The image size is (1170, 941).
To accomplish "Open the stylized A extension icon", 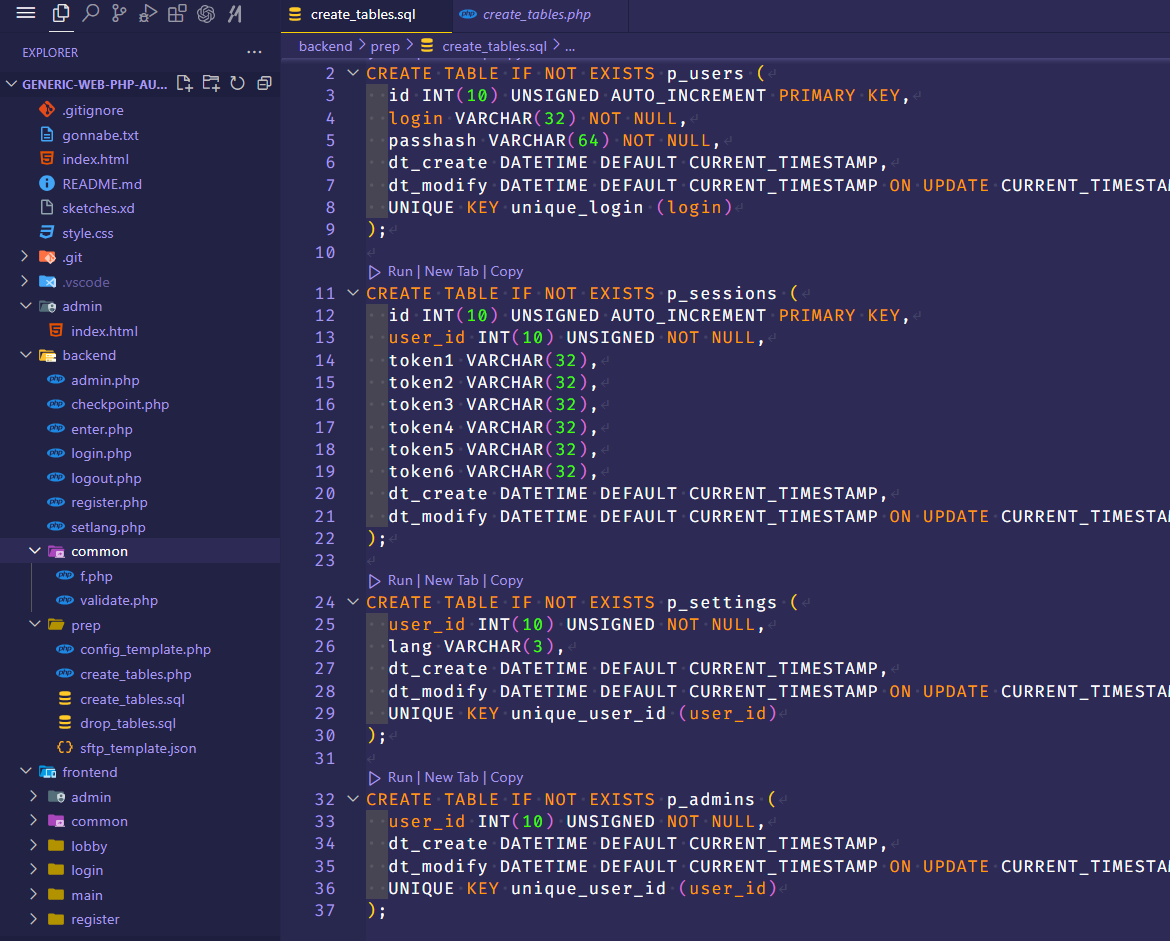I will click(x=235, y=13).
